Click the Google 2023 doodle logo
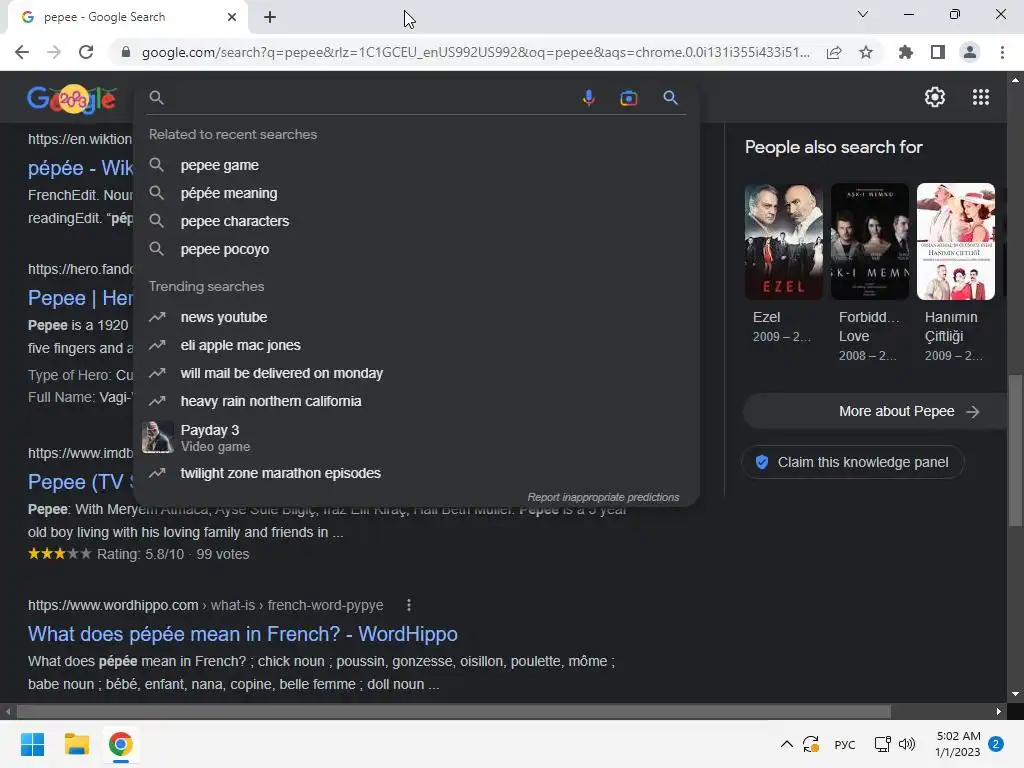Image resolution: width=1024 pixels, height=768 pixels. click(x=72, y=99)
